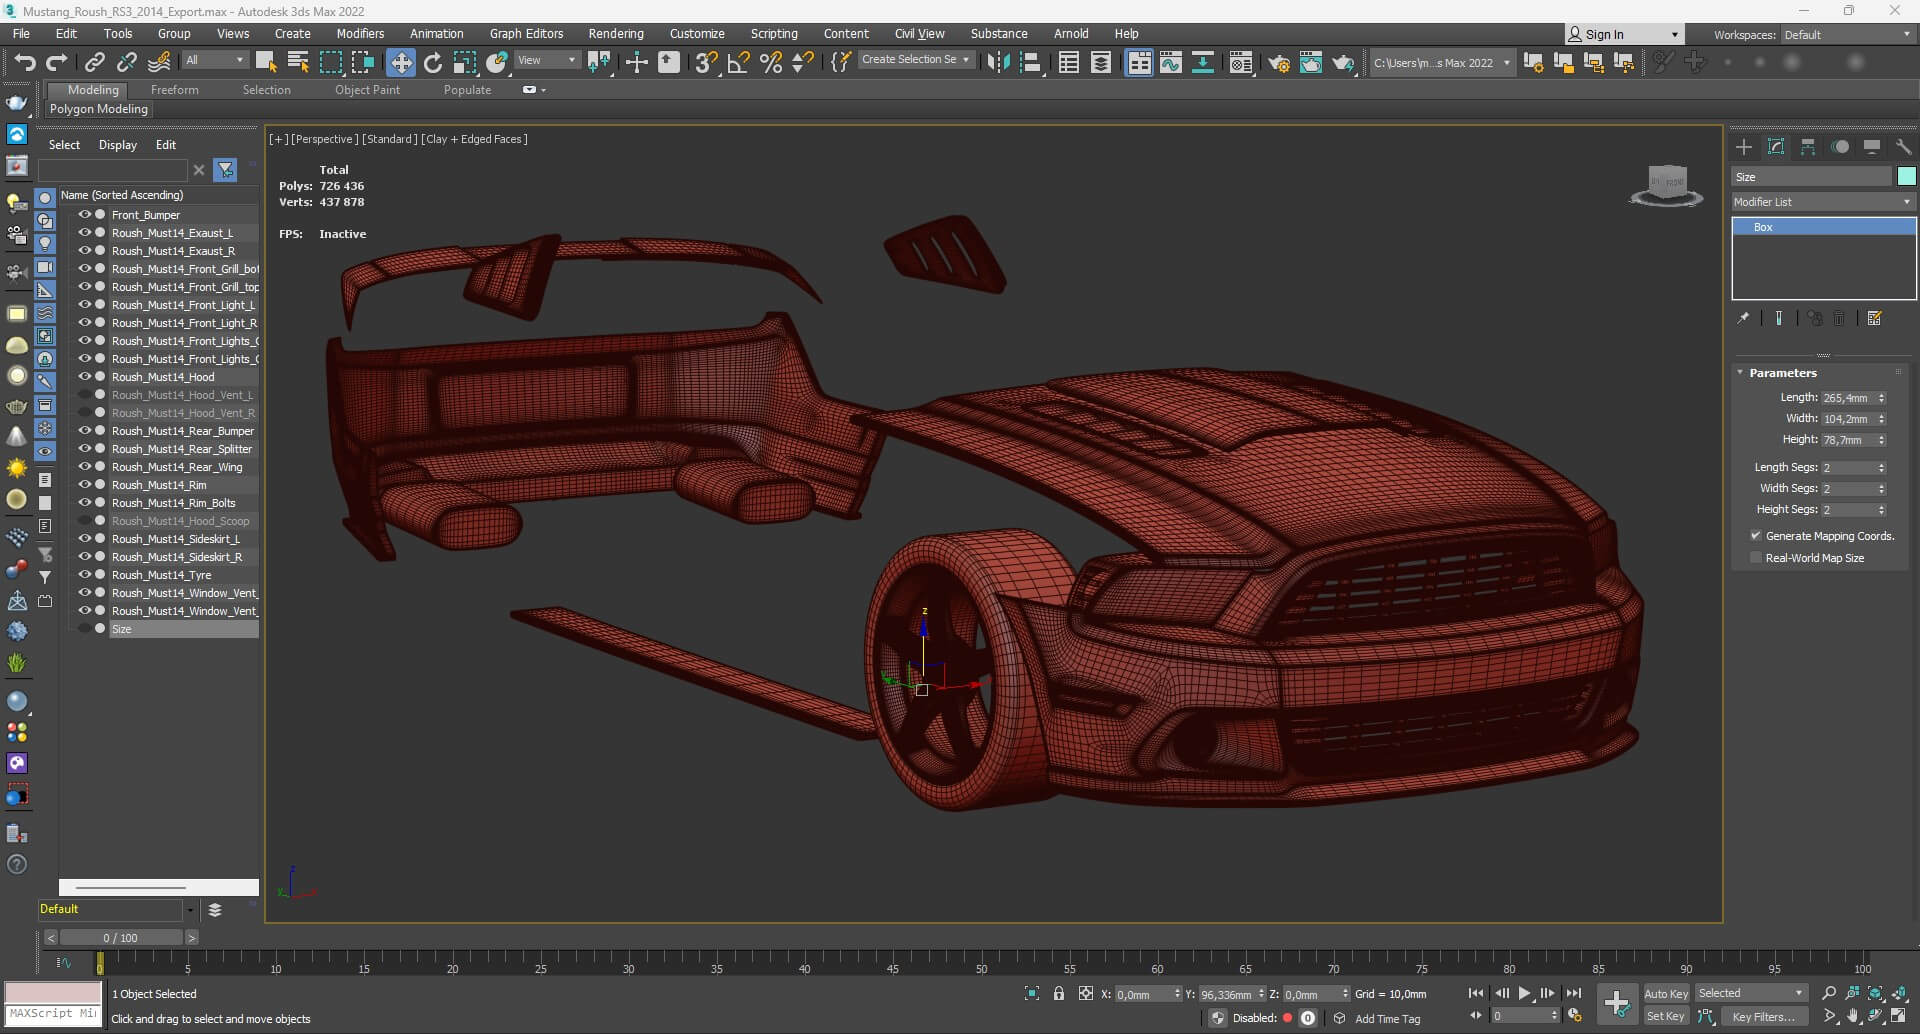Screen dimensions: 1920x1034
Task: Click the Redo arrow icon
Action: click(x=56, y=62)
